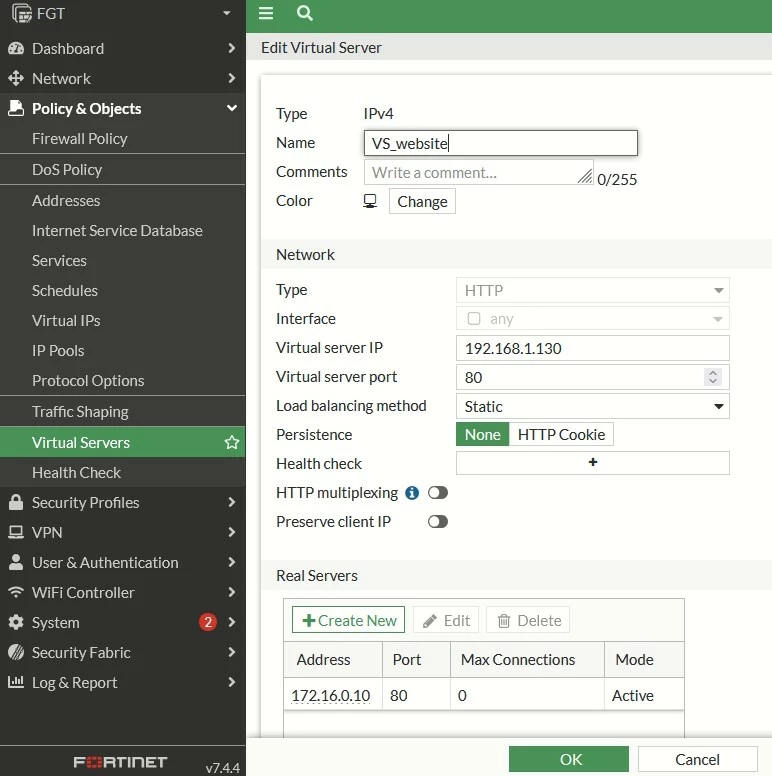
Task: Click the Comments text area
Action: click(x=479, y=172)
